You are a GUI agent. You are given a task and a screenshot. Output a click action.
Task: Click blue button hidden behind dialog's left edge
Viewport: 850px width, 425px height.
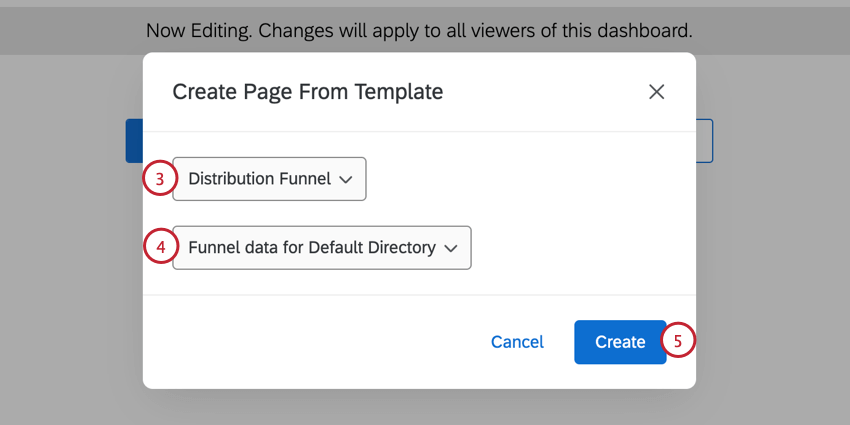click(x=134, y=141)
